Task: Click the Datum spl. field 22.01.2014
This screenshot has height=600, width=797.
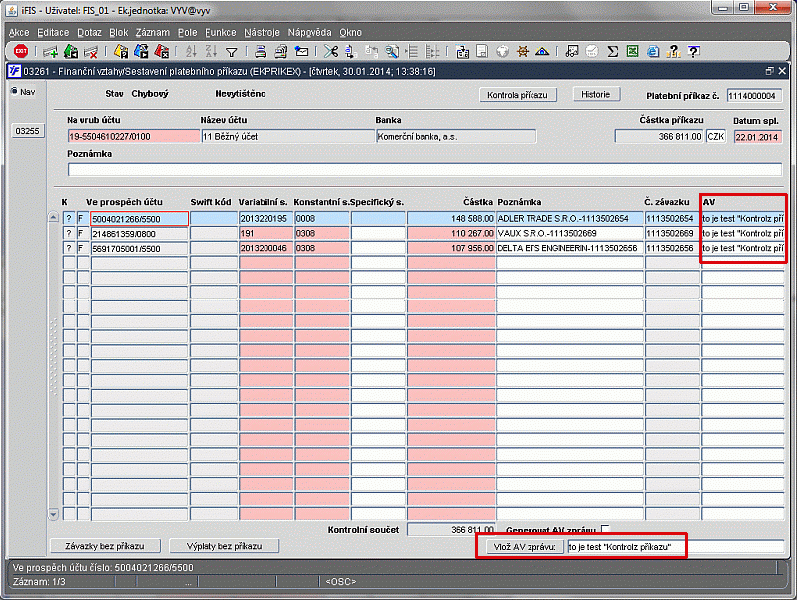Action: pyautogui.click(x=757, y=137)
